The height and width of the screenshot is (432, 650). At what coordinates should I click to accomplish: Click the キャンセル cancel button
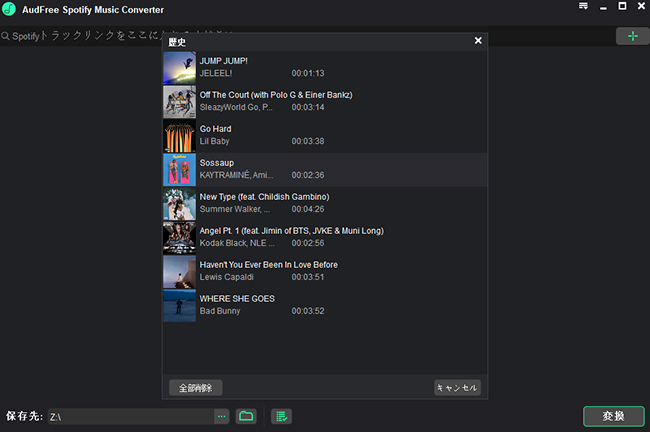tap(457, 388)
